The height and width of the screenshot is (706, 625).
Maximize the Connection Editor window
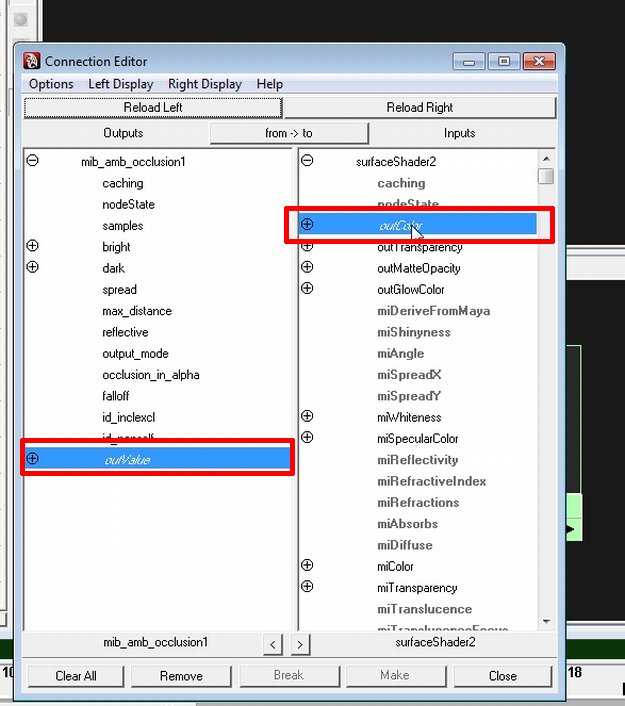[x=504, y=61]
